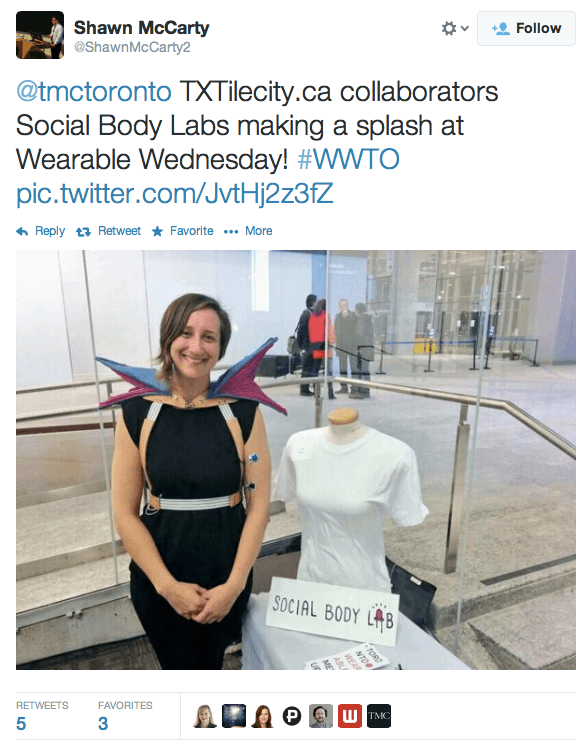The image size is (587, 749).
Task: Enlarge the Social Body Lab photo
Action: [296, 460]
